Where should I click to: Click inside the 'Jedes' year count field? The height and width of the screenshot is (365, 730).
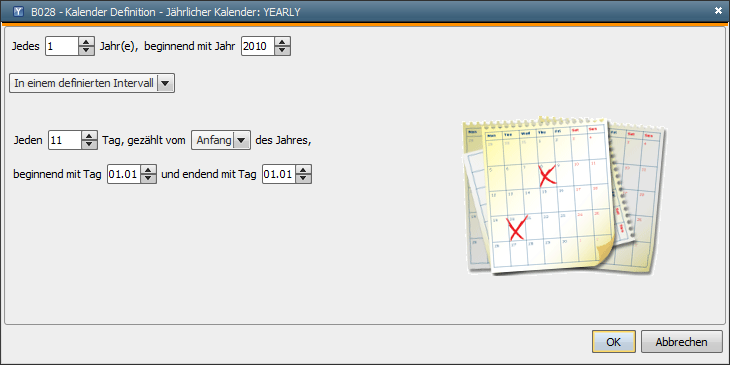[62, 46]
